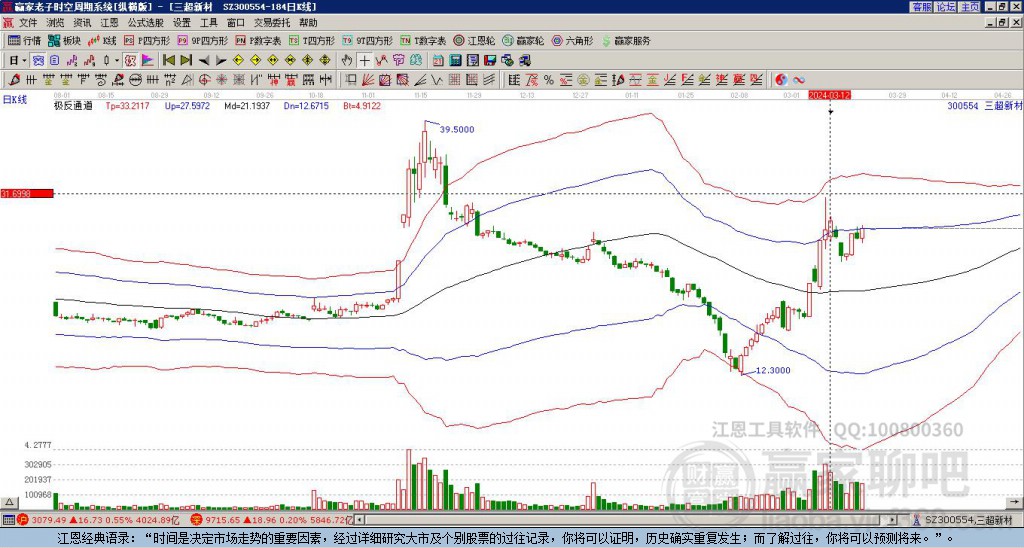Step chart right with black arrow
This screenshot has height=548, width=1024.
[221, 61]
